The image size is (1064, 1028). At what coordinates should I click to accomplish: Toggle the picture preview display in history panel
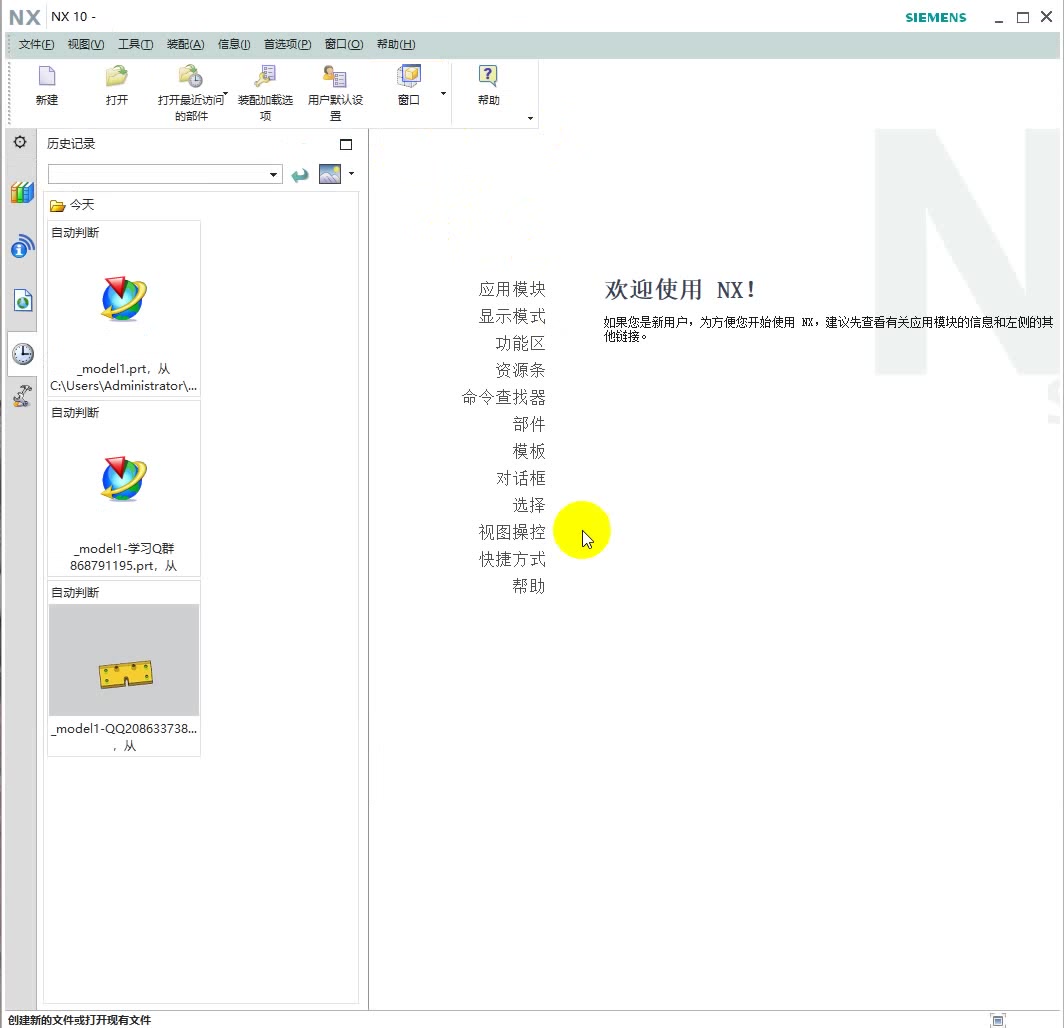coord(330,174)
